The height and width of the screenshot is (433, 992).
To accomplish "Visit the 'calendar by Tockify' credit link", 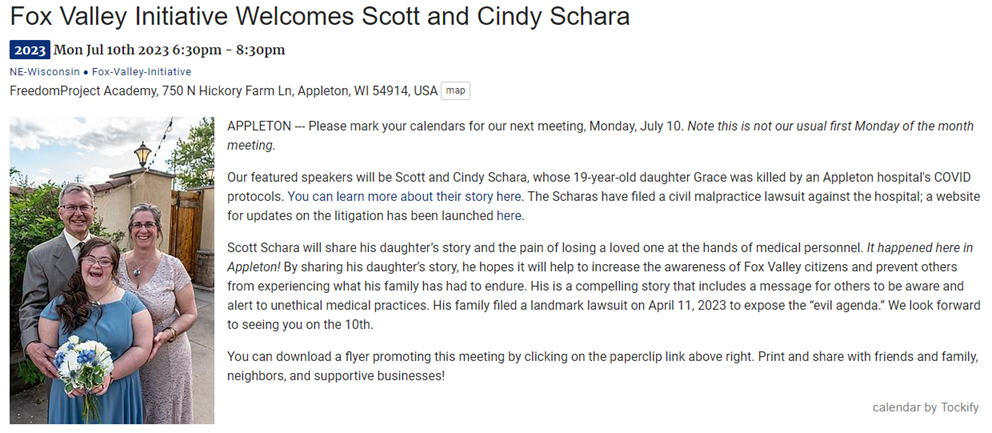I will coord(925,407).
